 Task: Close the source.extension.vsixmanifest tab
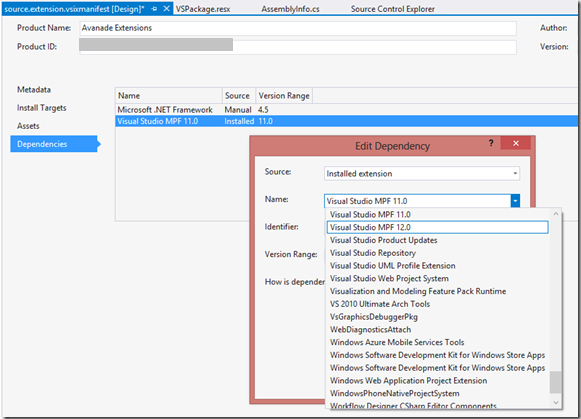166,9
